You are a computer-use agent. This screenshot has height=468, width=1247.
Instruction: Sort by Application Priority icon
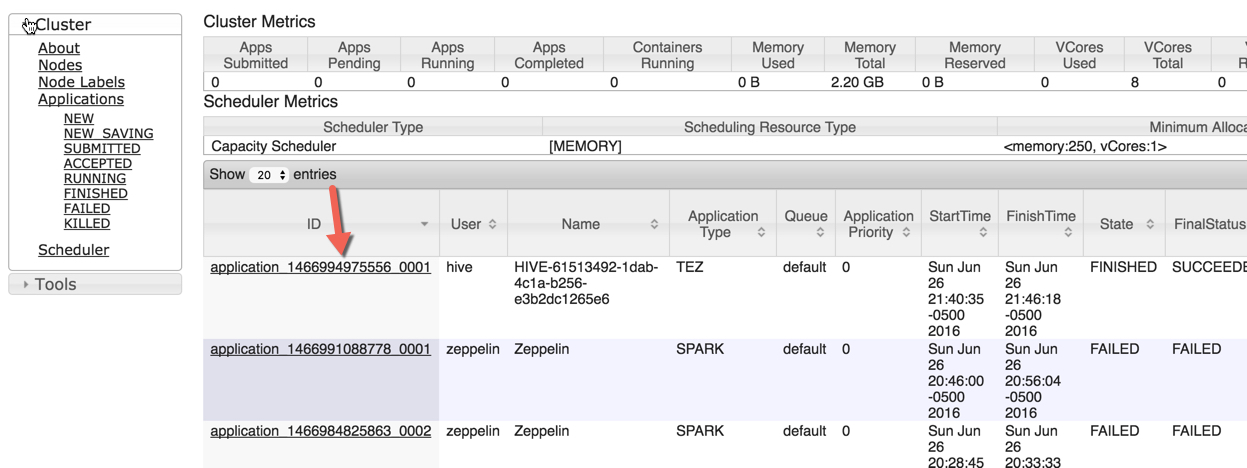pyautogui.click(x=906, y=233)
